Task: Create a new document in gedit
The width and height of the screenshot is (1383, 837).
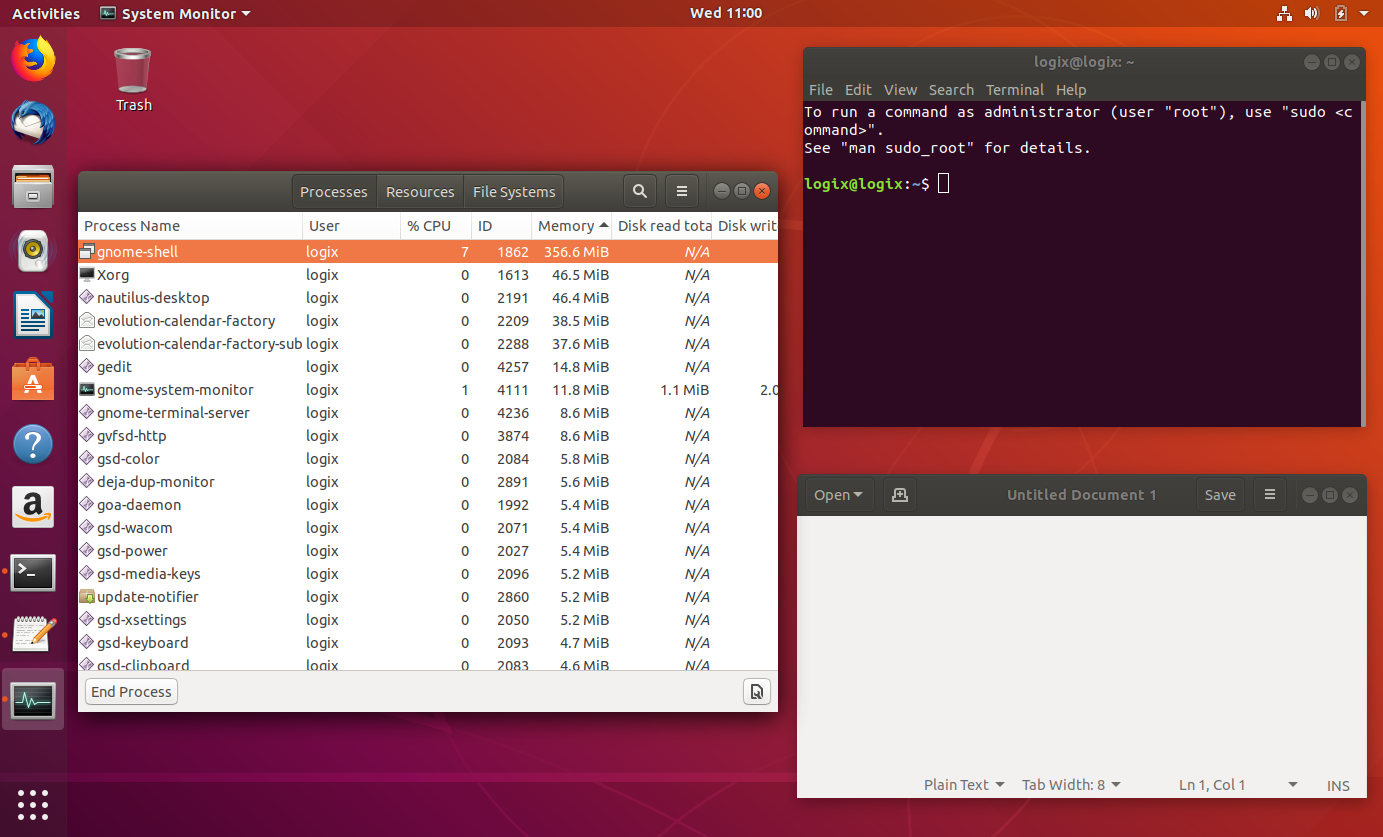Action: tap(898, 494)
